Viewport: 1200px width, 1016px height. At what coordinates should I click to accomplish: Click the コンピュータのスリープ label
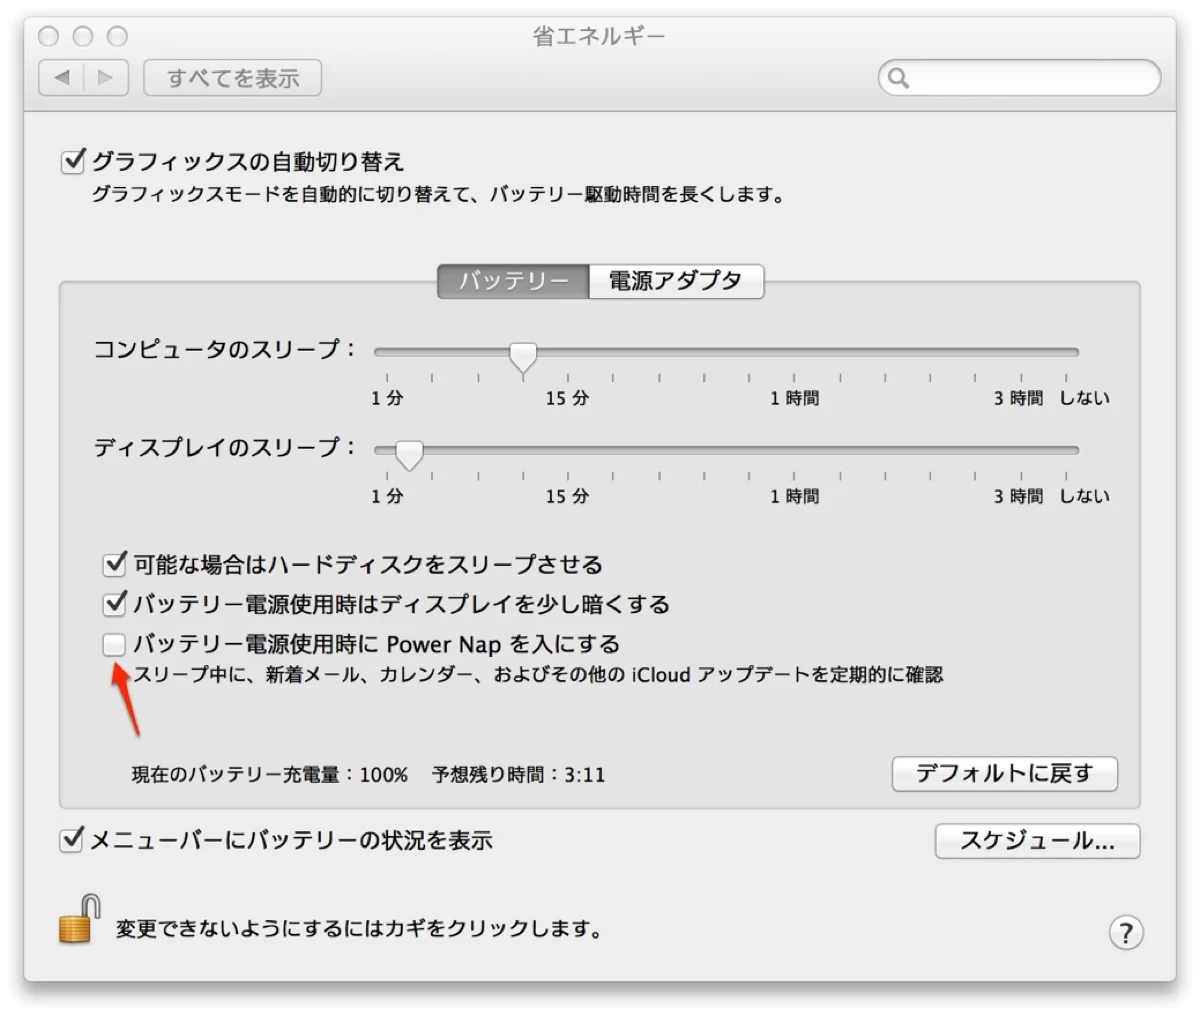click(225, 350)
